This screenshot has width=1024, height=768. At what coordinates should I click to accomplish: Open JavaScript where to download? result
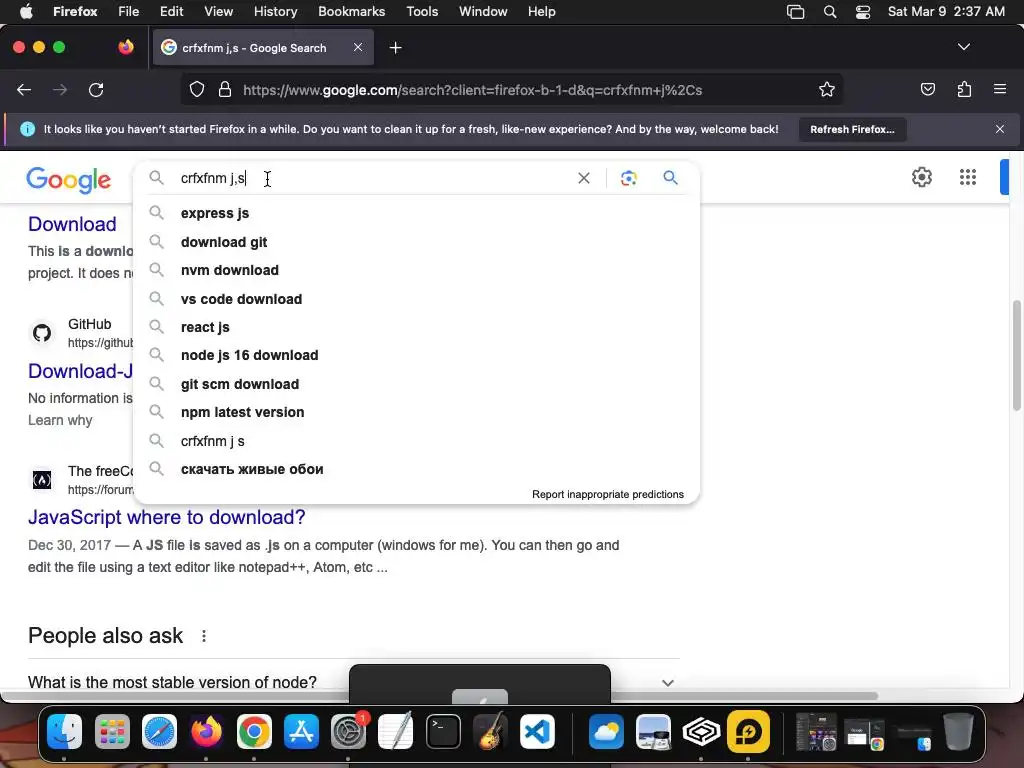tap(167, 517)
